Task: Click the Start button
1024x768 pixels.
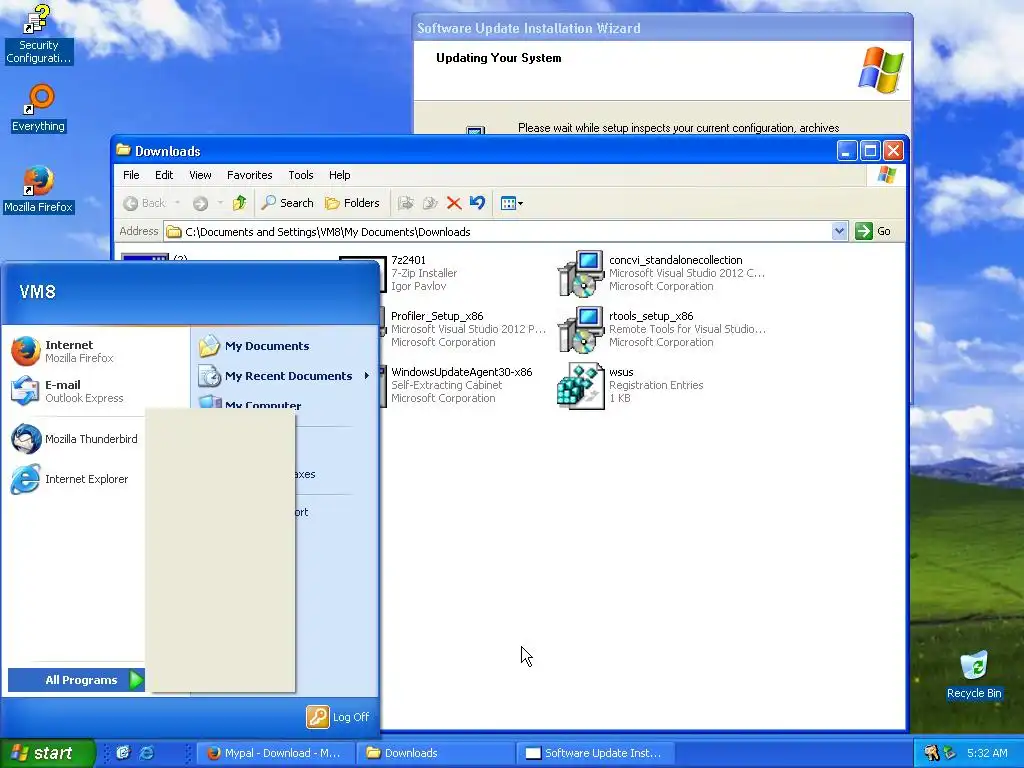Action: tap(47, 753)
